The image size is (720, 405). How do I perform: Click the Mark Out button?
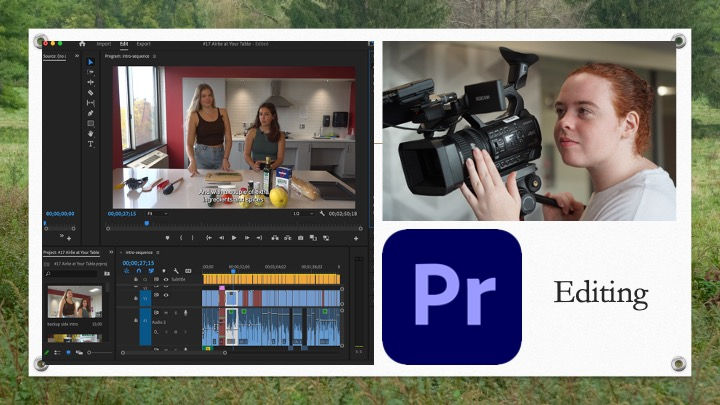[x=192, y=238]
